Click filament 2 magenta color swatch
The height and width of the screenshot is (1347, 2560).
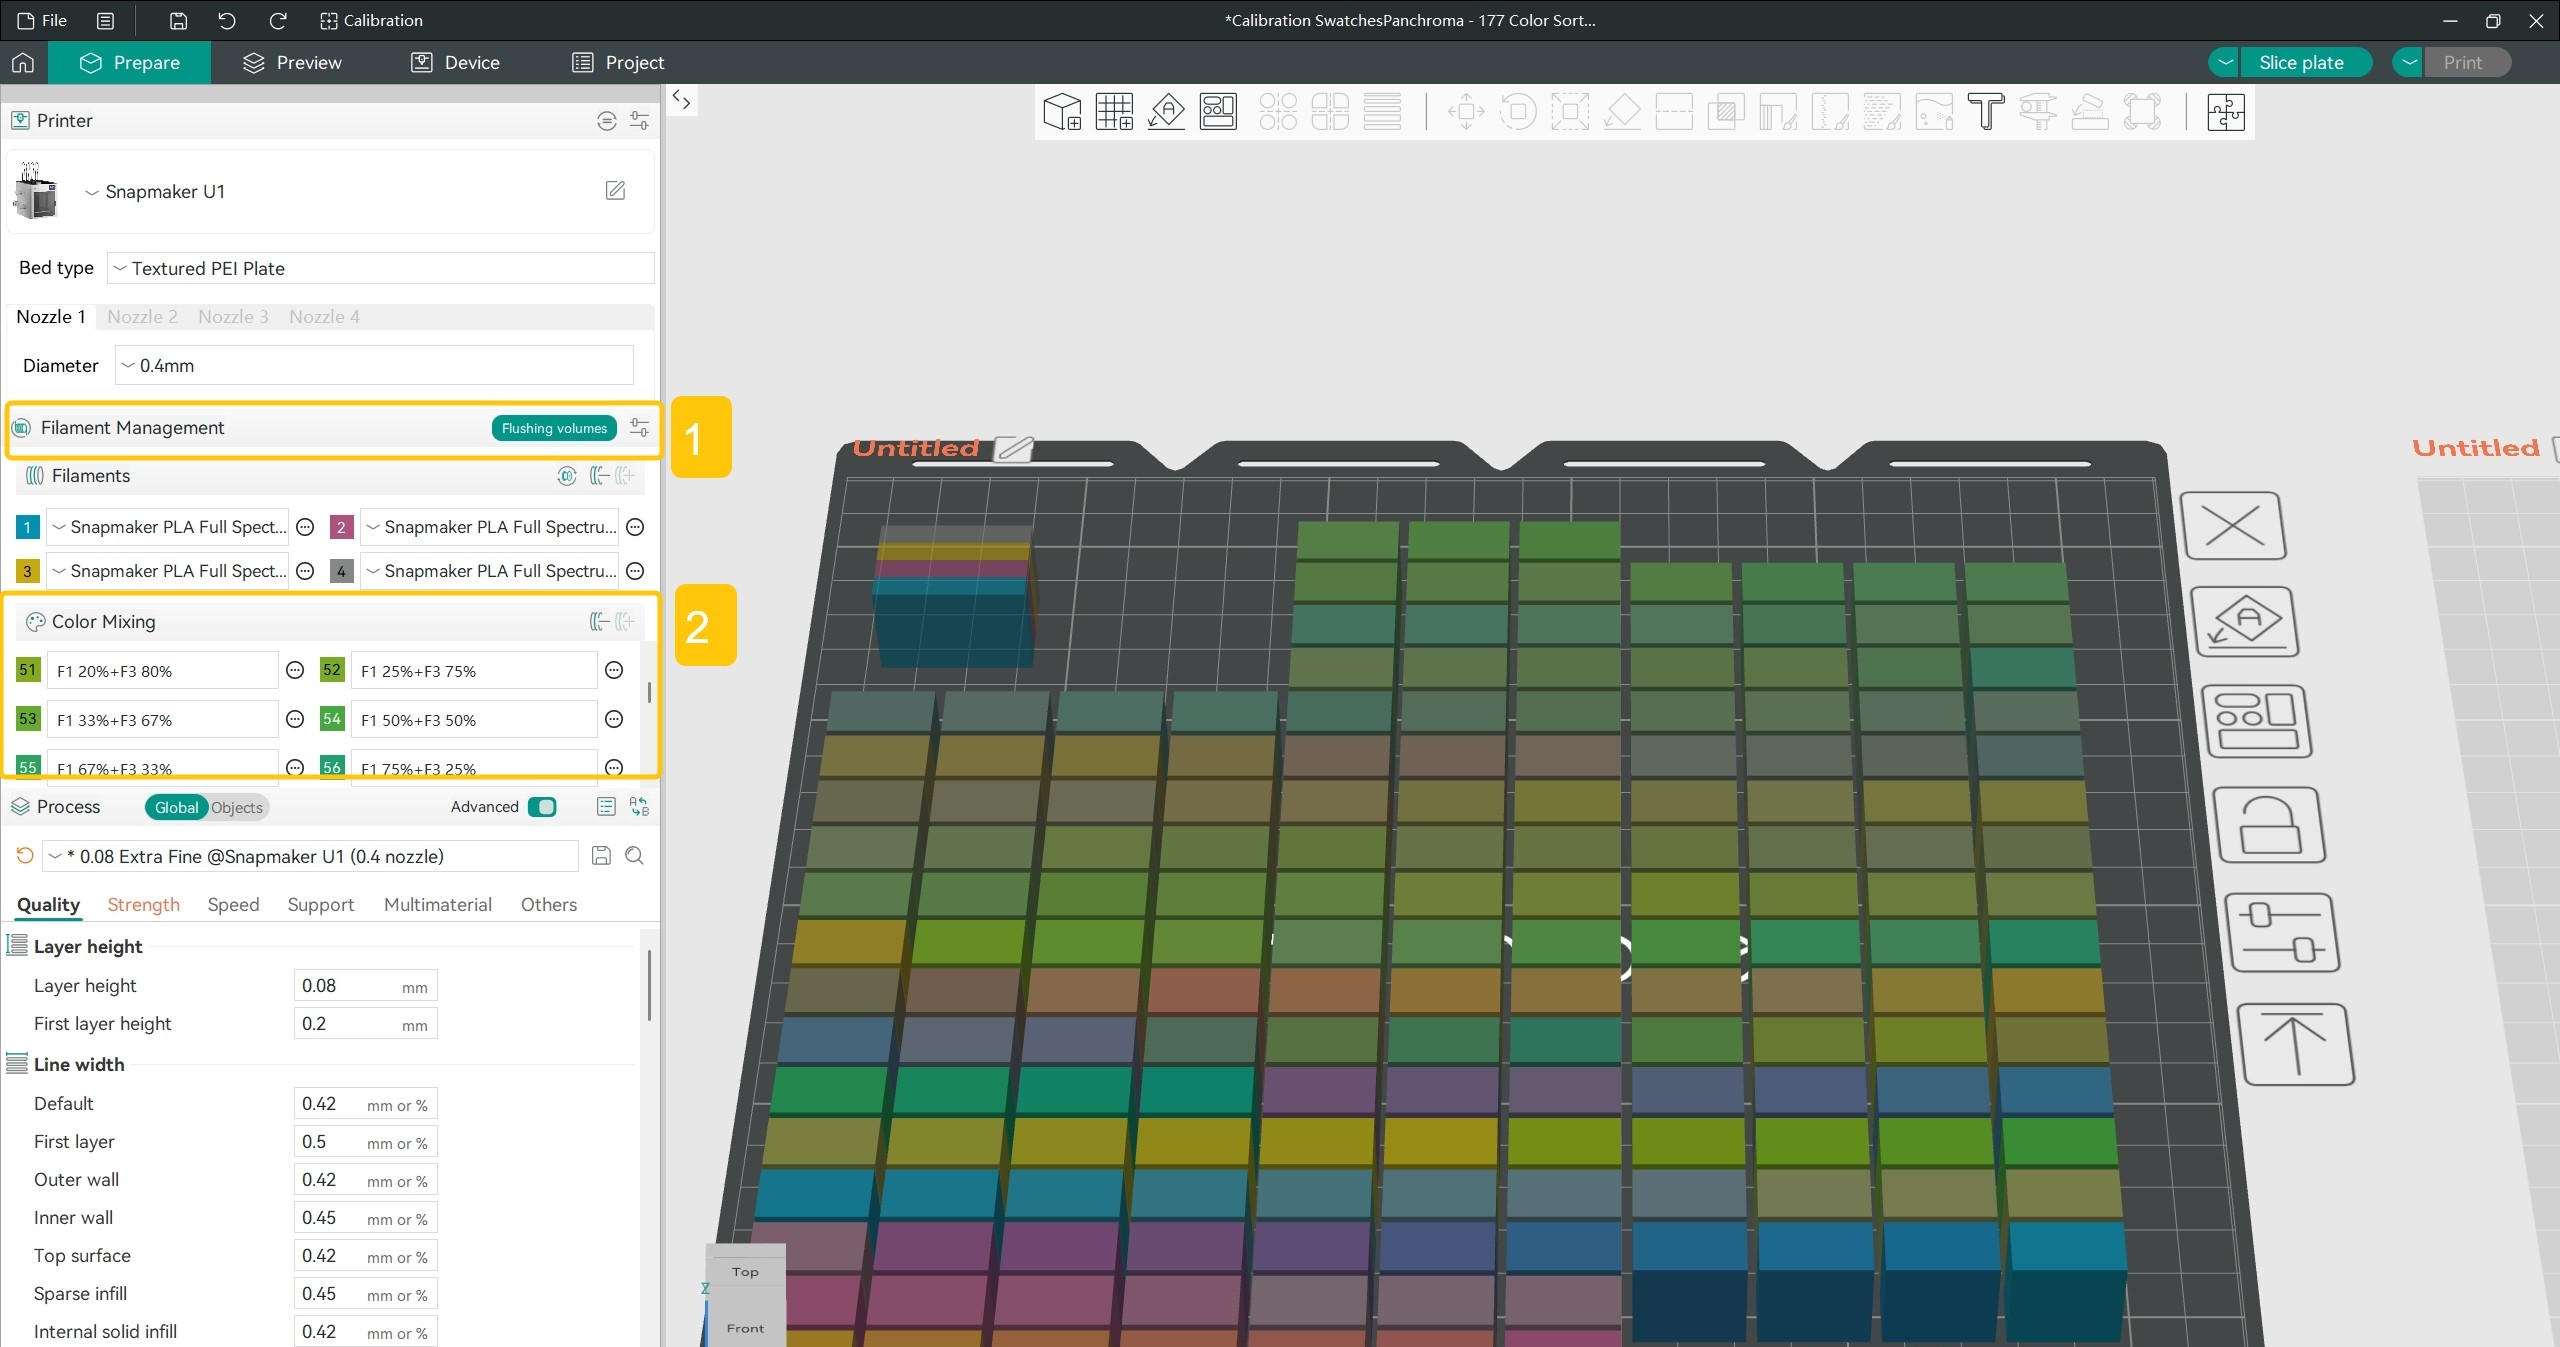[341, 527]
